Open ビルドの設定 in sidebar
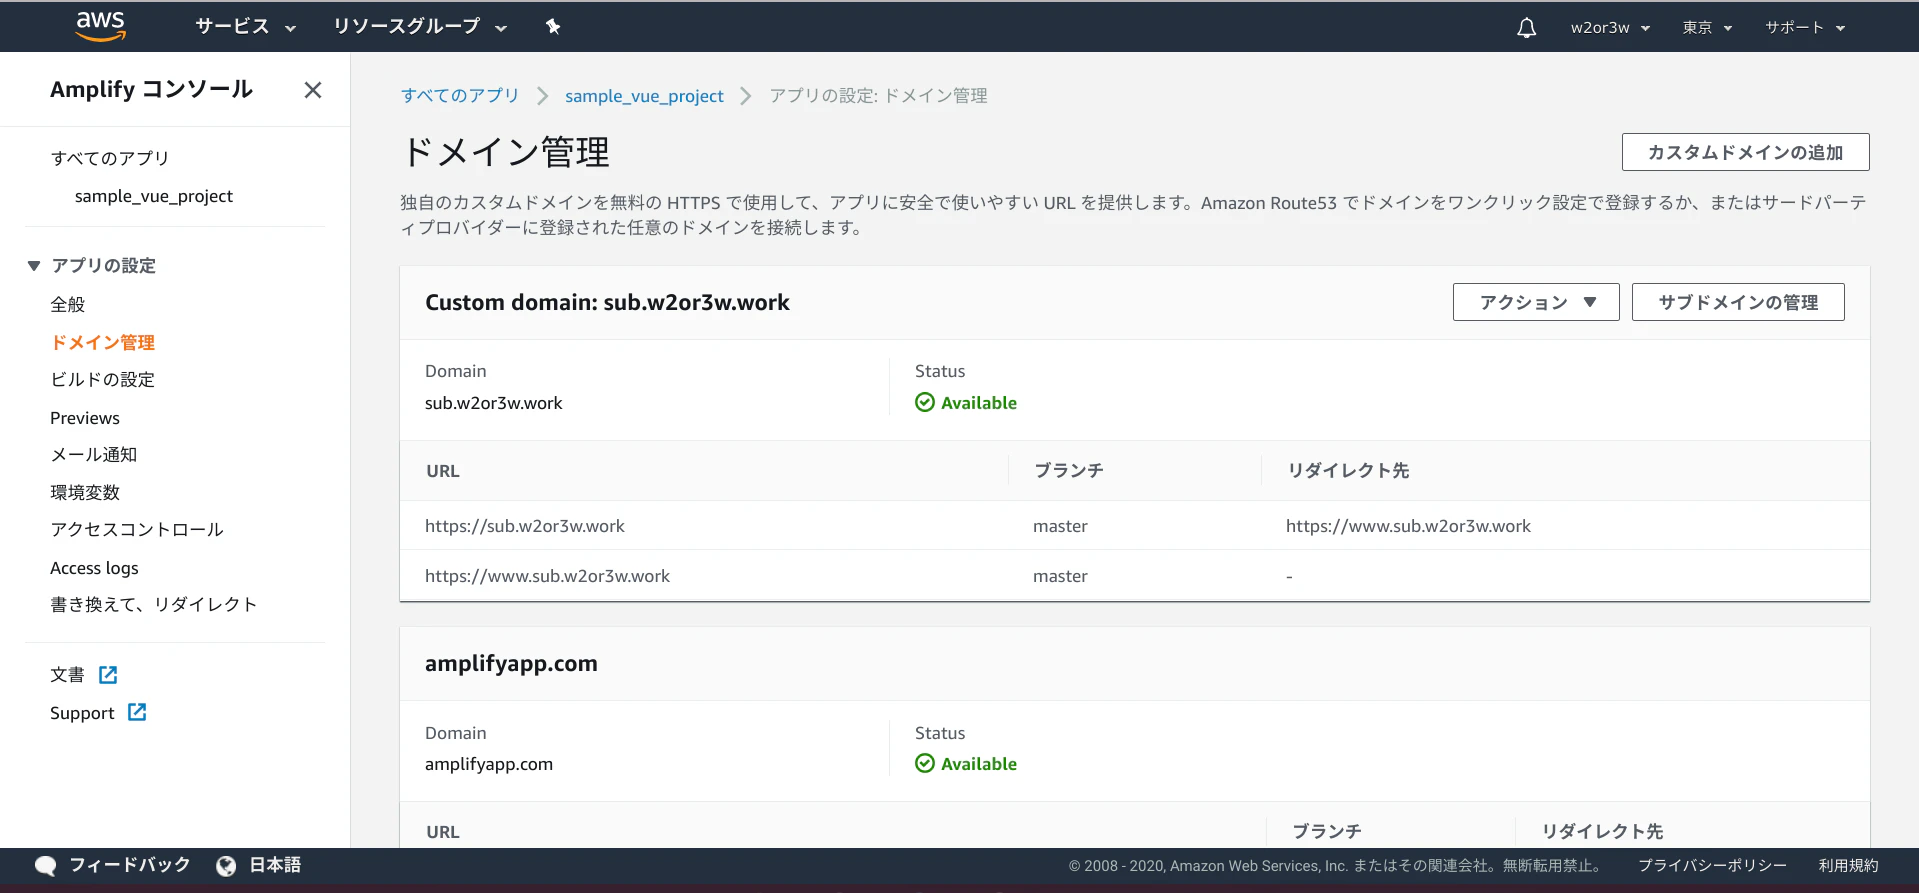 pos(103,380)
